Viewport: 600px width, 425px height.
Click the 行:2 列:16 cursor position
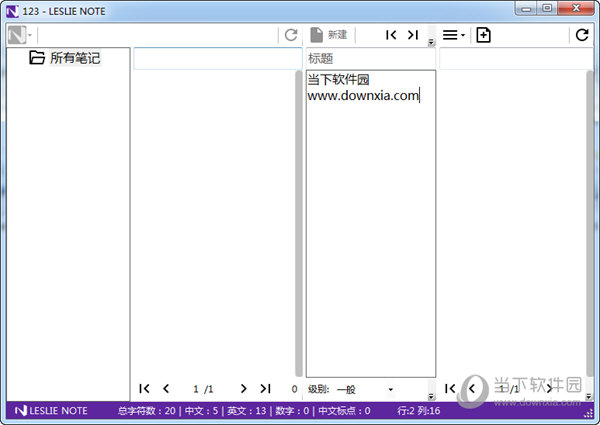point(419,411)
